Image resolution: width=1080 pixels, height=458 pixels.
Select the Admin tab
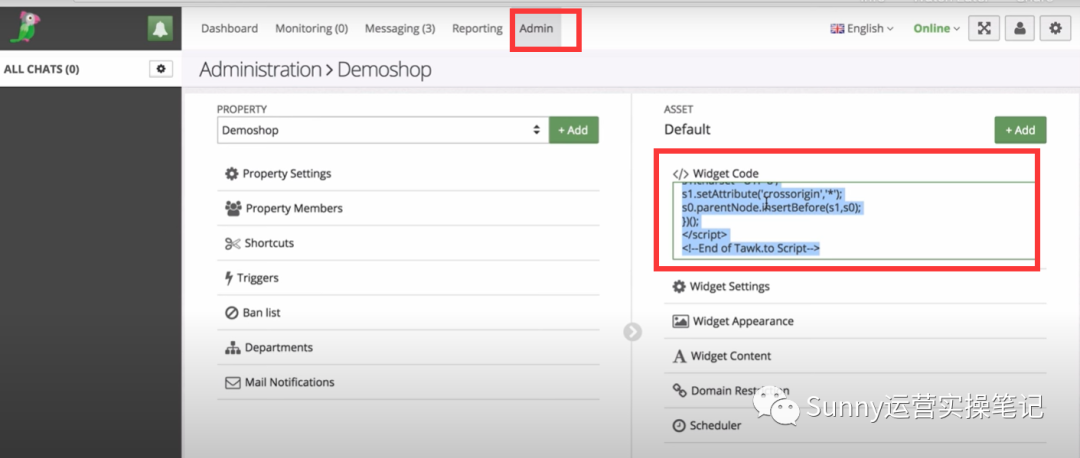point(537,29)
